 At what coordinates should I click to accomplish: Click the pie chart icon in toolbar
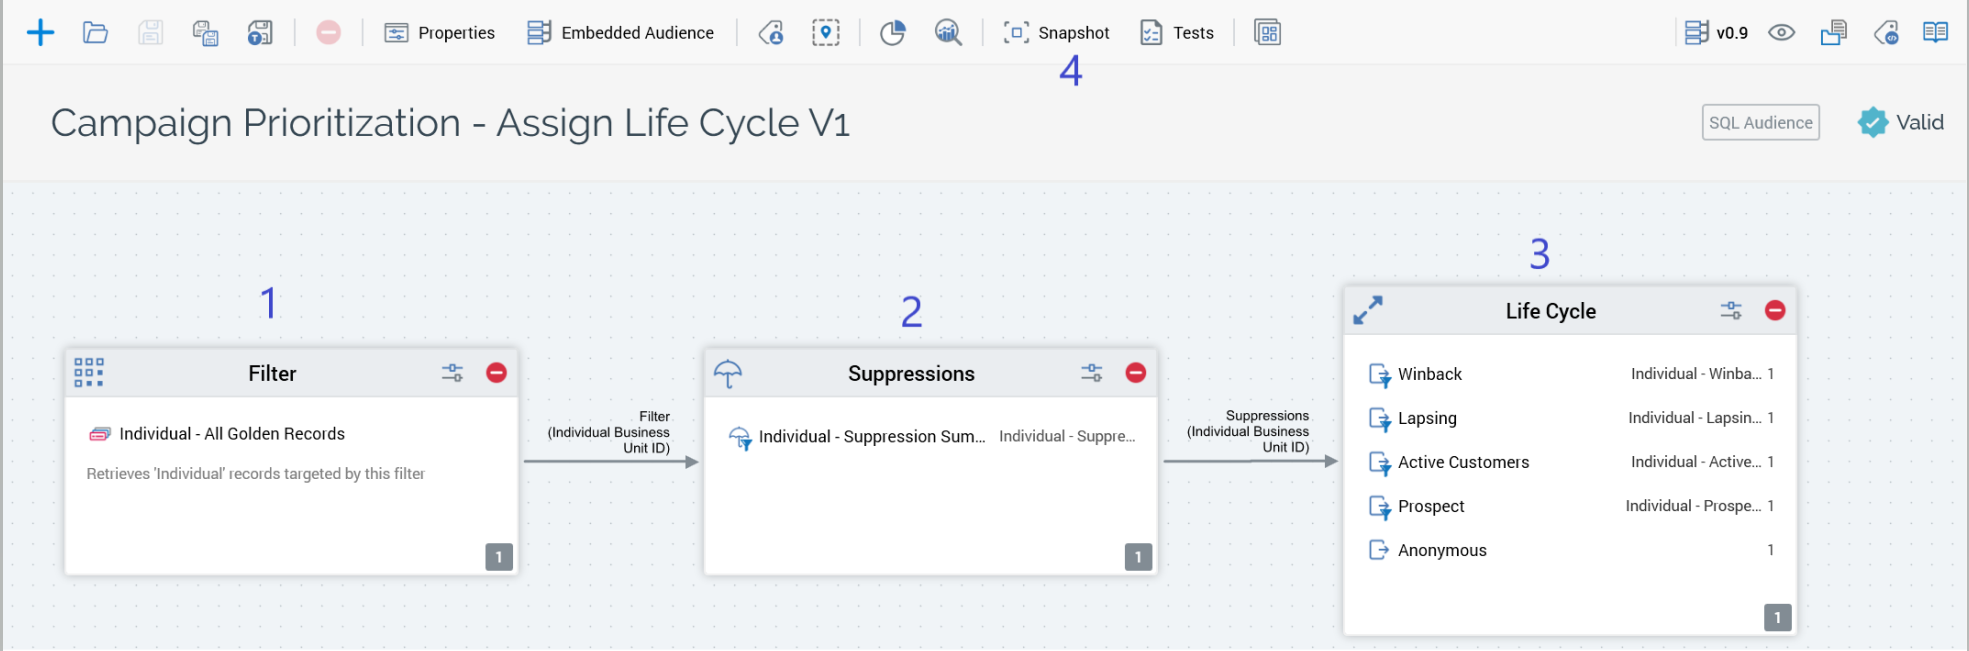tap(892, 33)
